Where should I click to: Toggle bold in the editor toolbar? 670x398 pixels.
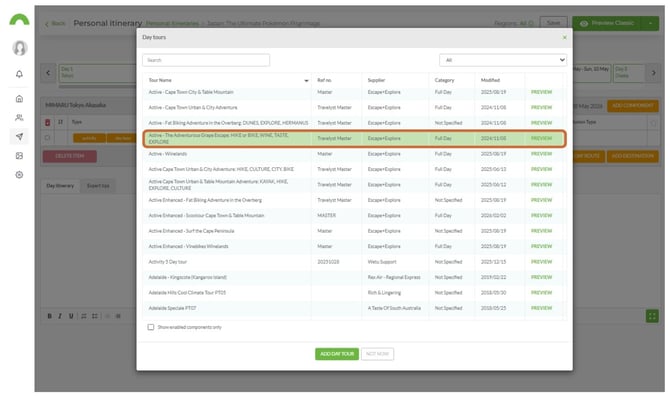point(50,316)
